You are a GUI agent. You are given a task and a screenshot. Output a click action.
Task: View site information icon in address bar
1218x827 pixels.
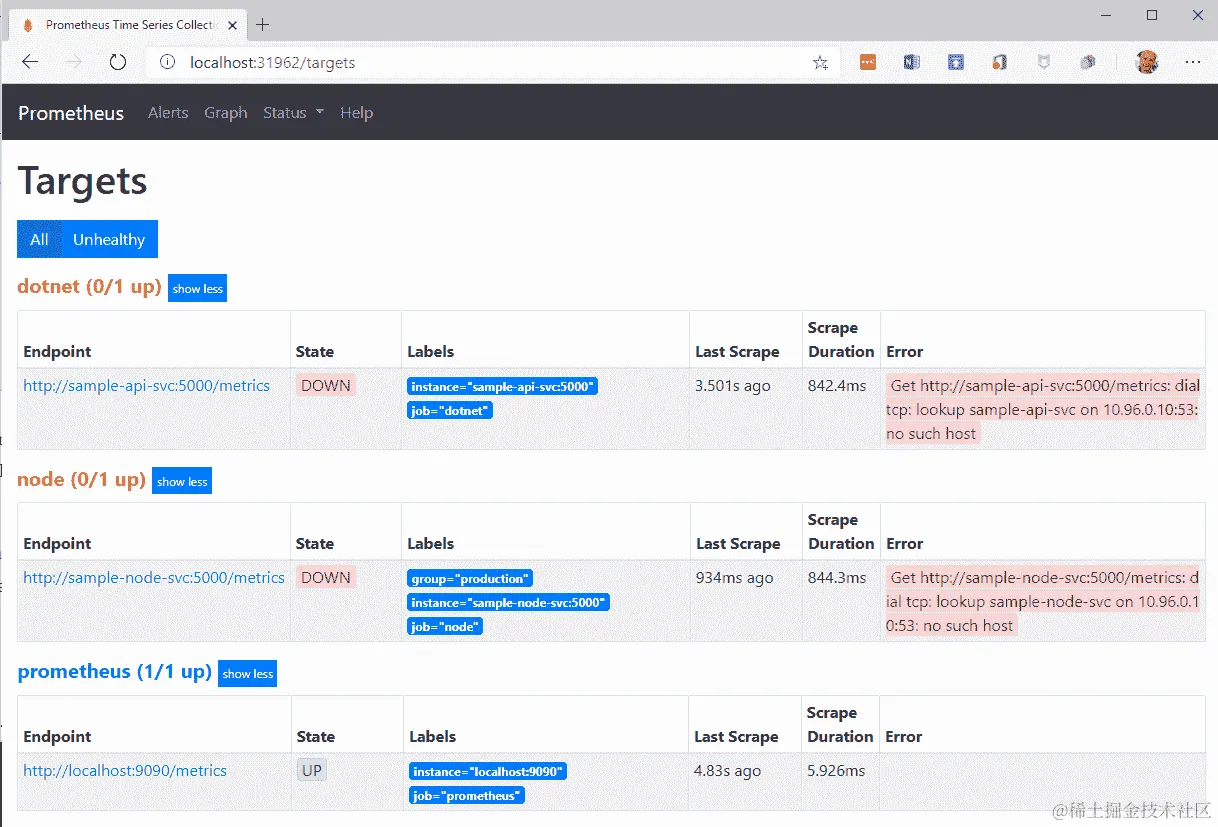pos(167,62)
